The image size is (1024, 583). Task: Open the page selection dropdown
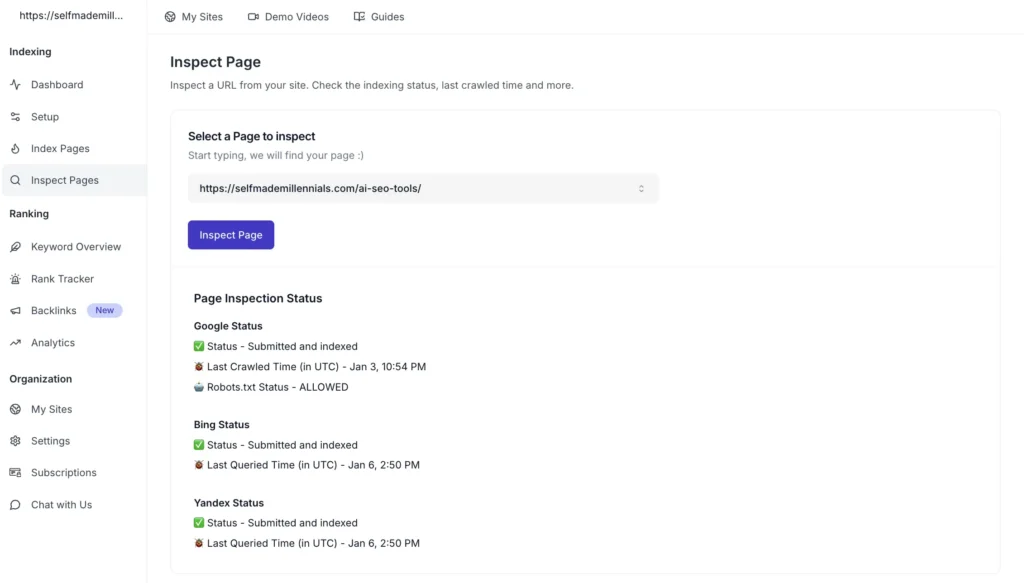point(423,188)
